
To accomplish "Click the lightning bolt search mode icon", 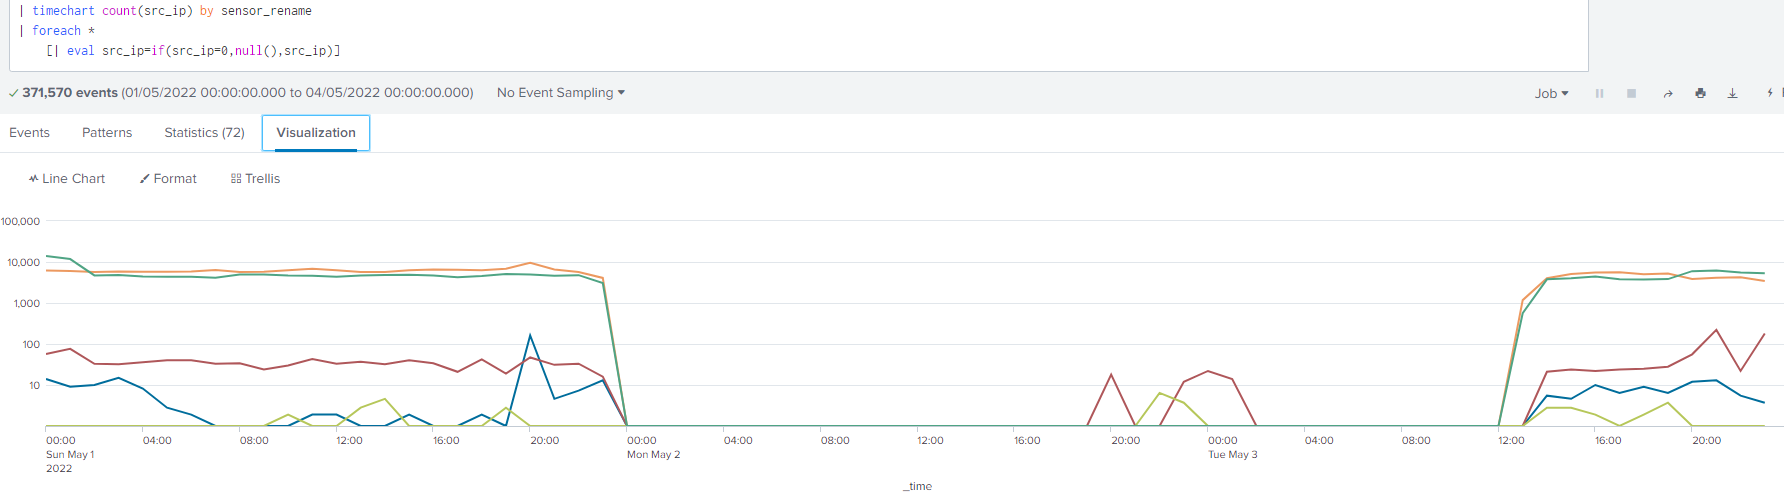I will tap(1769, 93).
